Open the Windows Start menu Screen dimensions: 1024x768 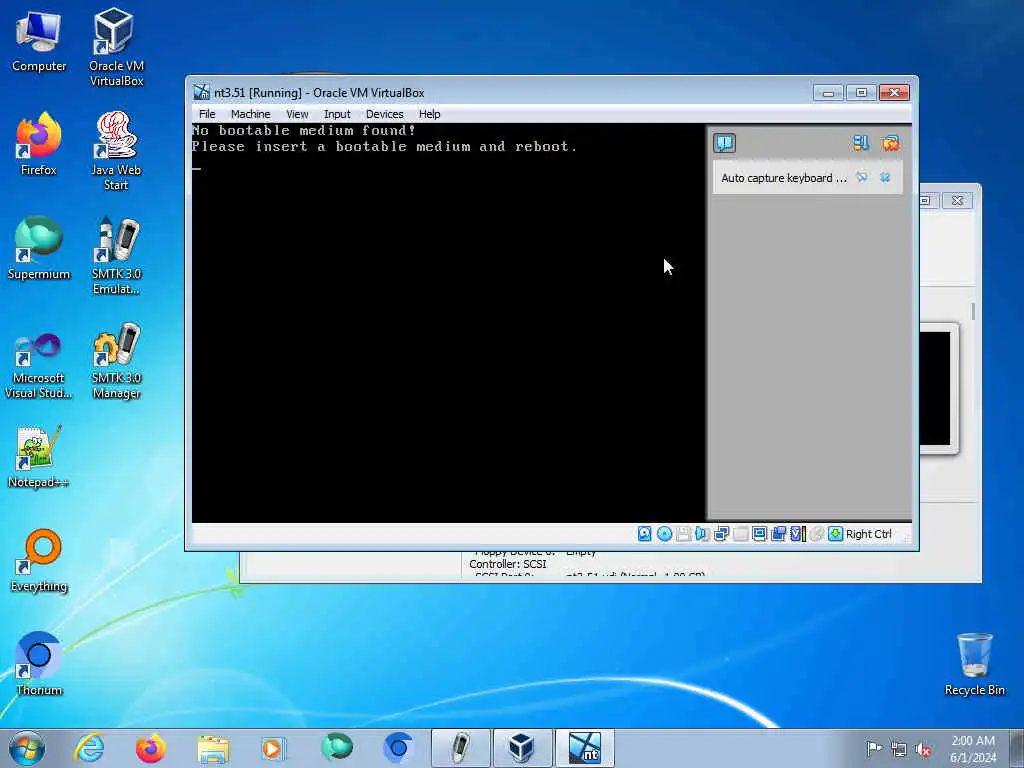click(x=27, y=748)
